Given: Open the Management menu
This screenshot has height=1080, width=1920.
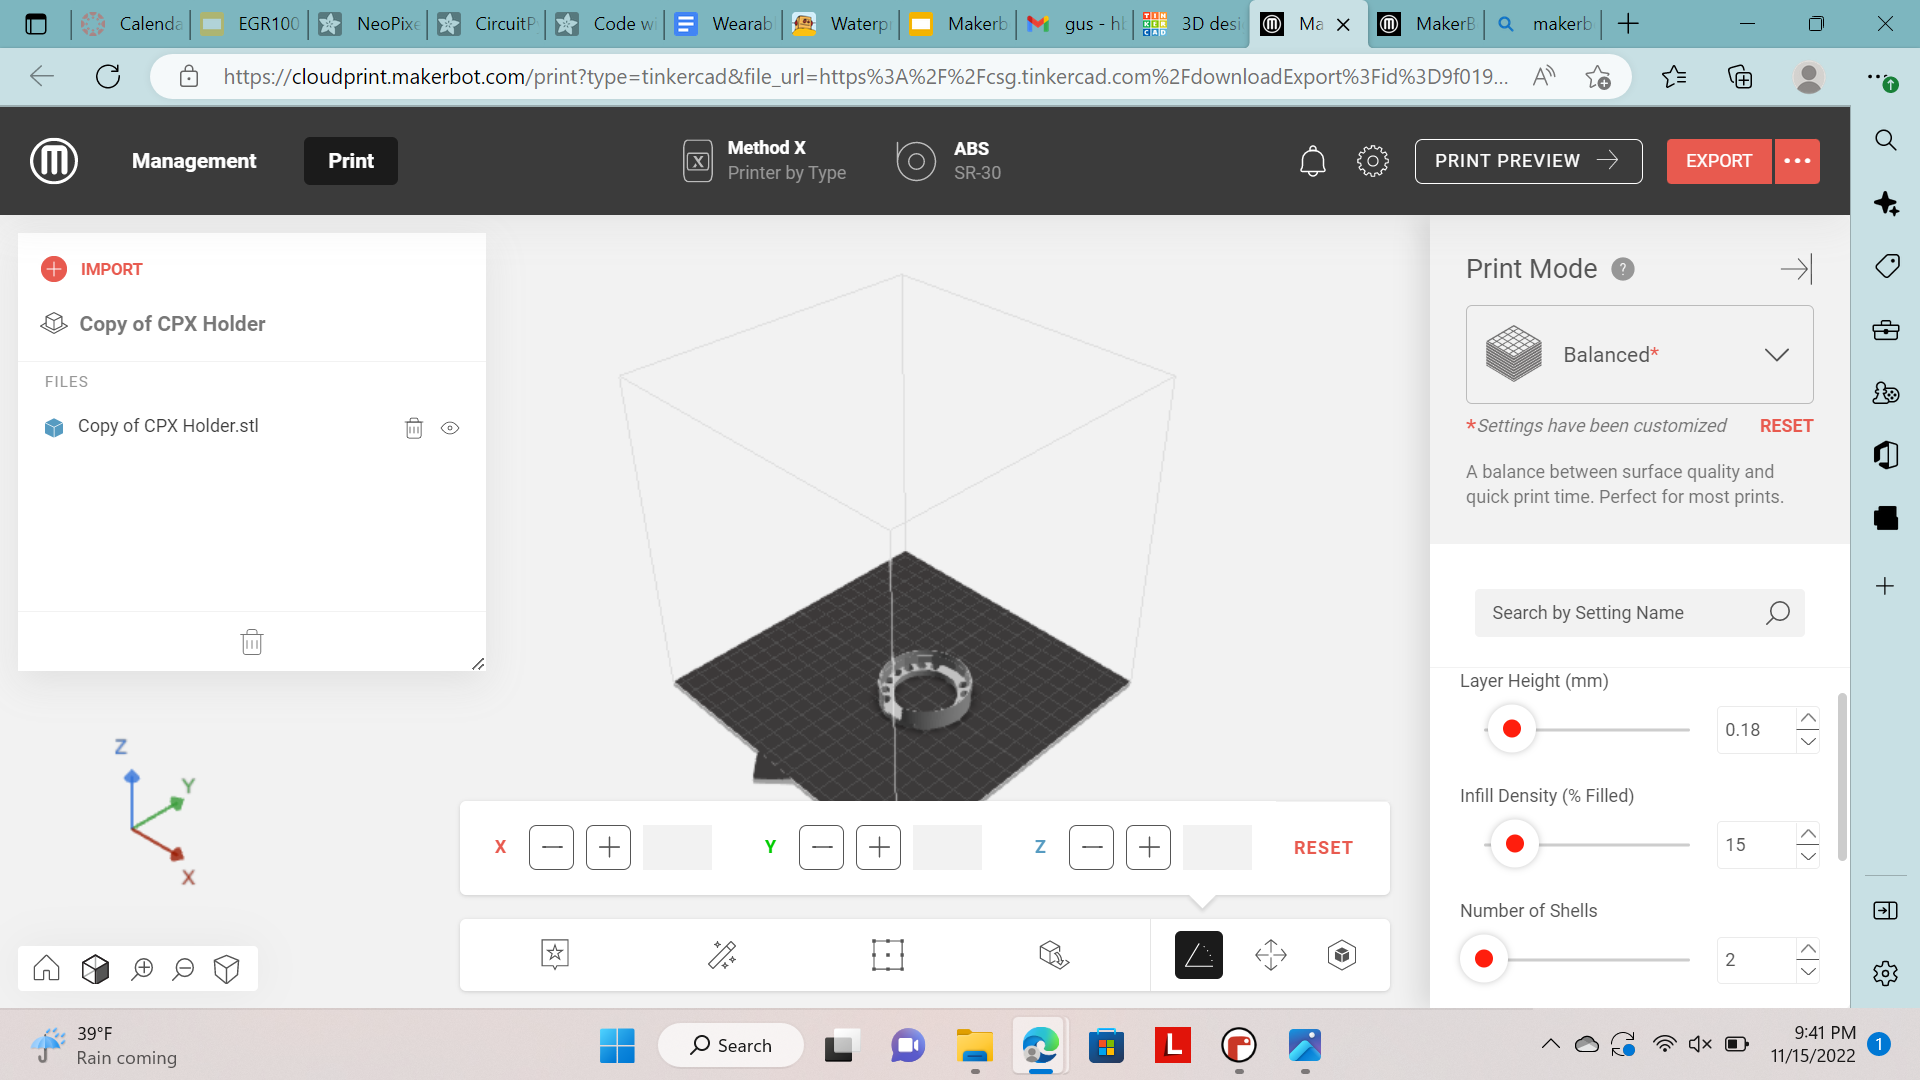Looking at the screenshot, I should [194, 160].
